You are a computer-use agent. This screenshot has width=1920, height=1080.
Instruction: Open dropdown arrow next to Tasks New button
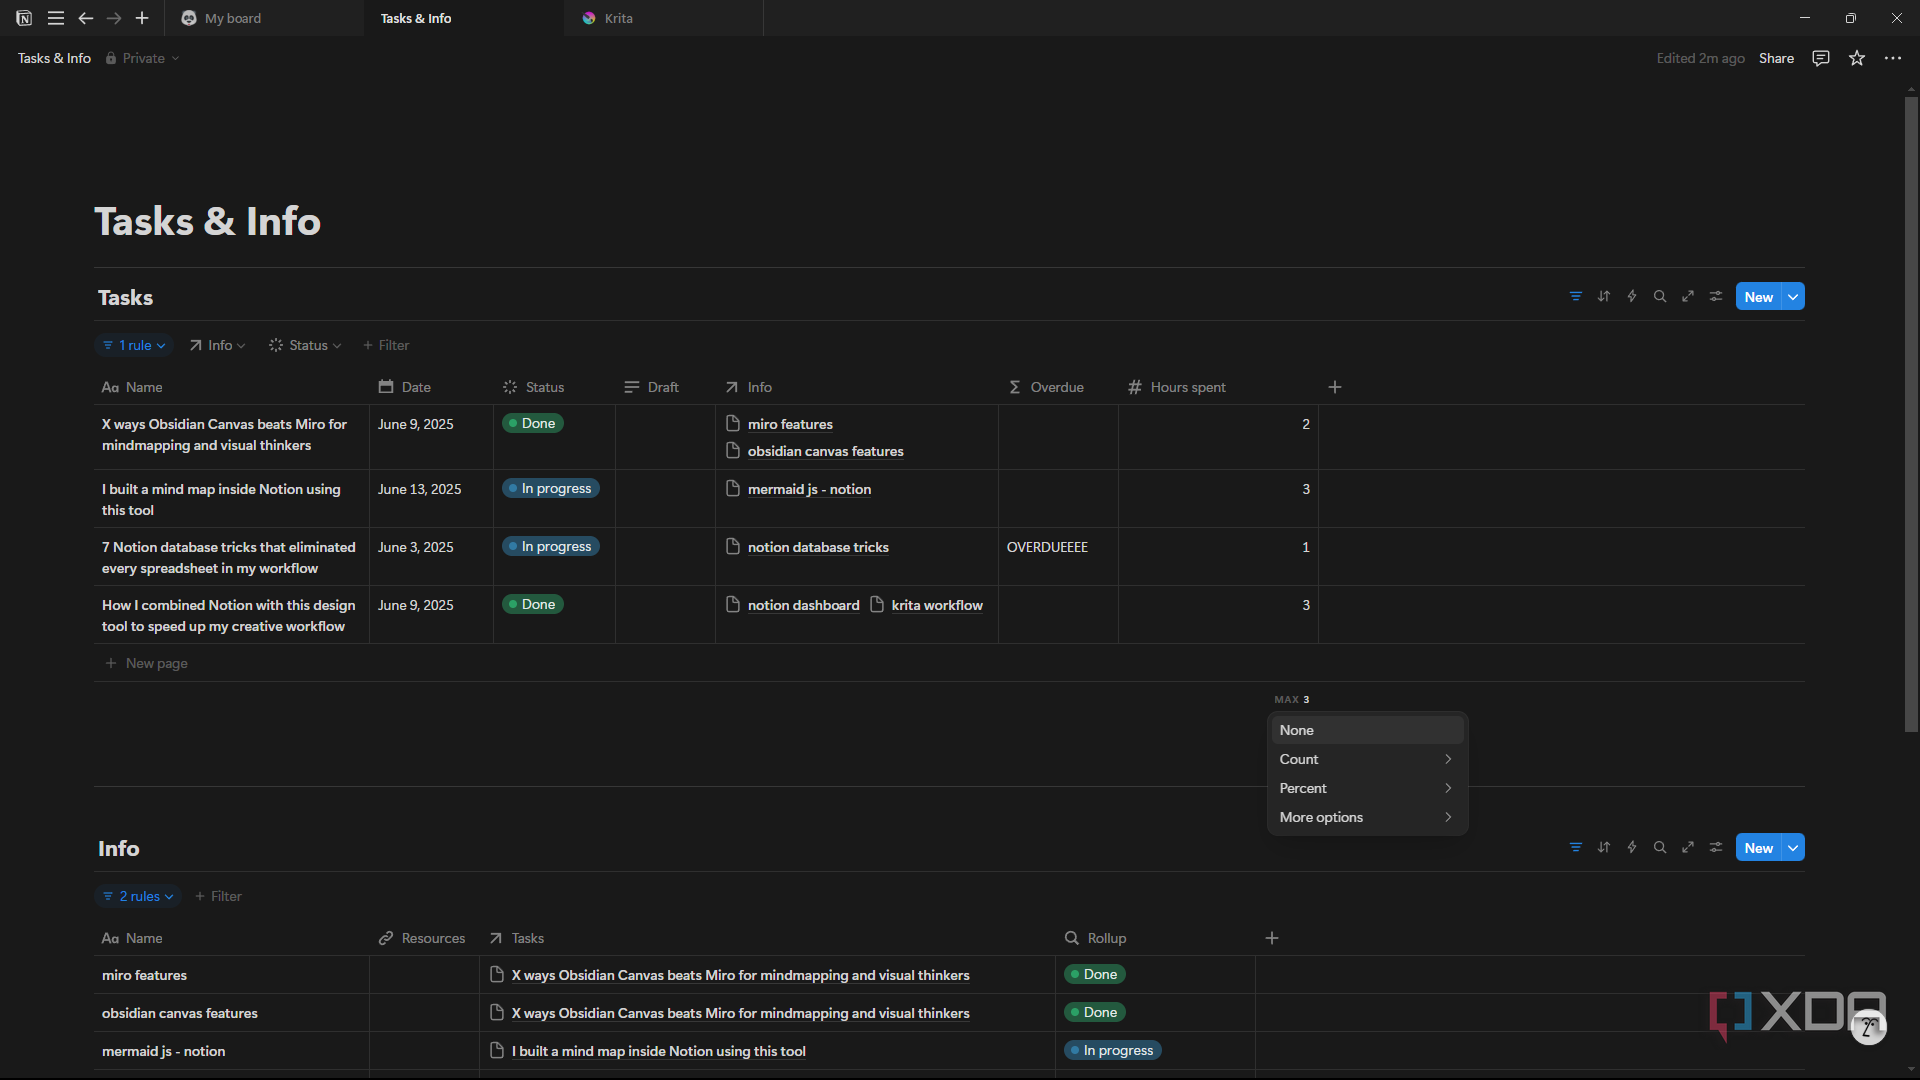(x=1794, y=297)
